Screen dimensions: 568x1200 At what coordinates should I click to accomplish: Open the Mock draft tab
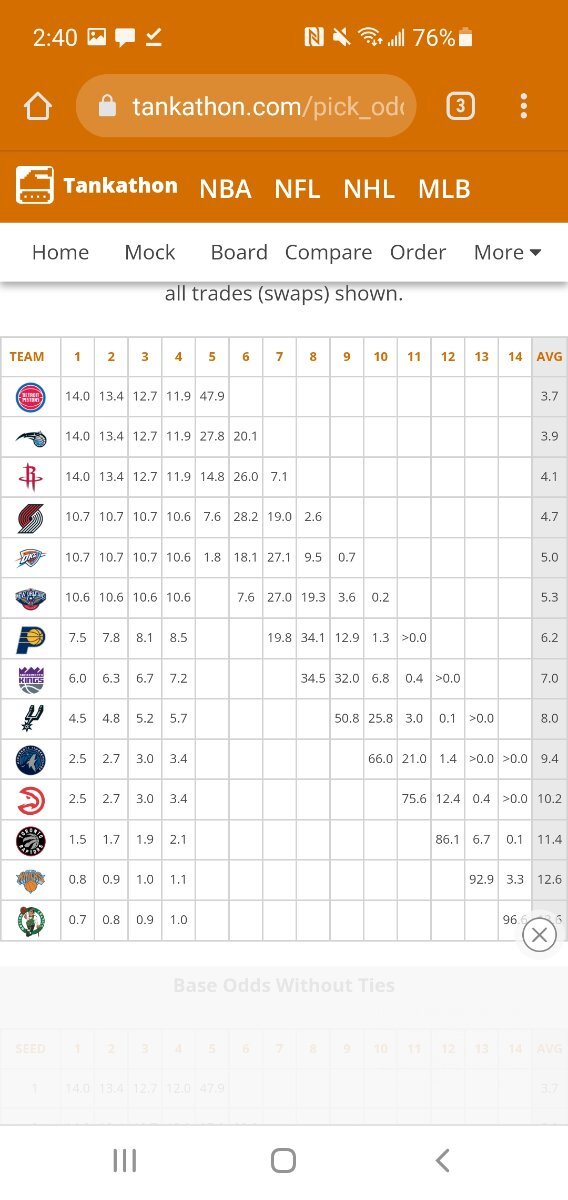(150, 252)
